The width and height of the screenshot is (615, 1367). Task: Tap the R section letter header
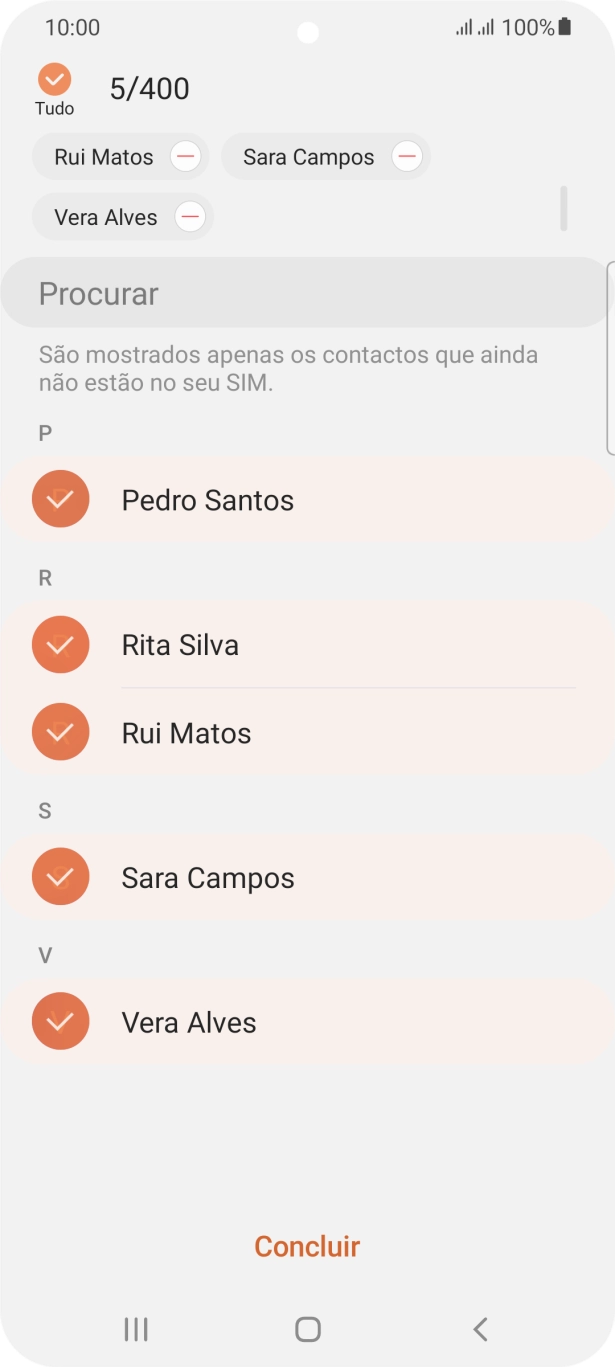(x=44, y=577)
